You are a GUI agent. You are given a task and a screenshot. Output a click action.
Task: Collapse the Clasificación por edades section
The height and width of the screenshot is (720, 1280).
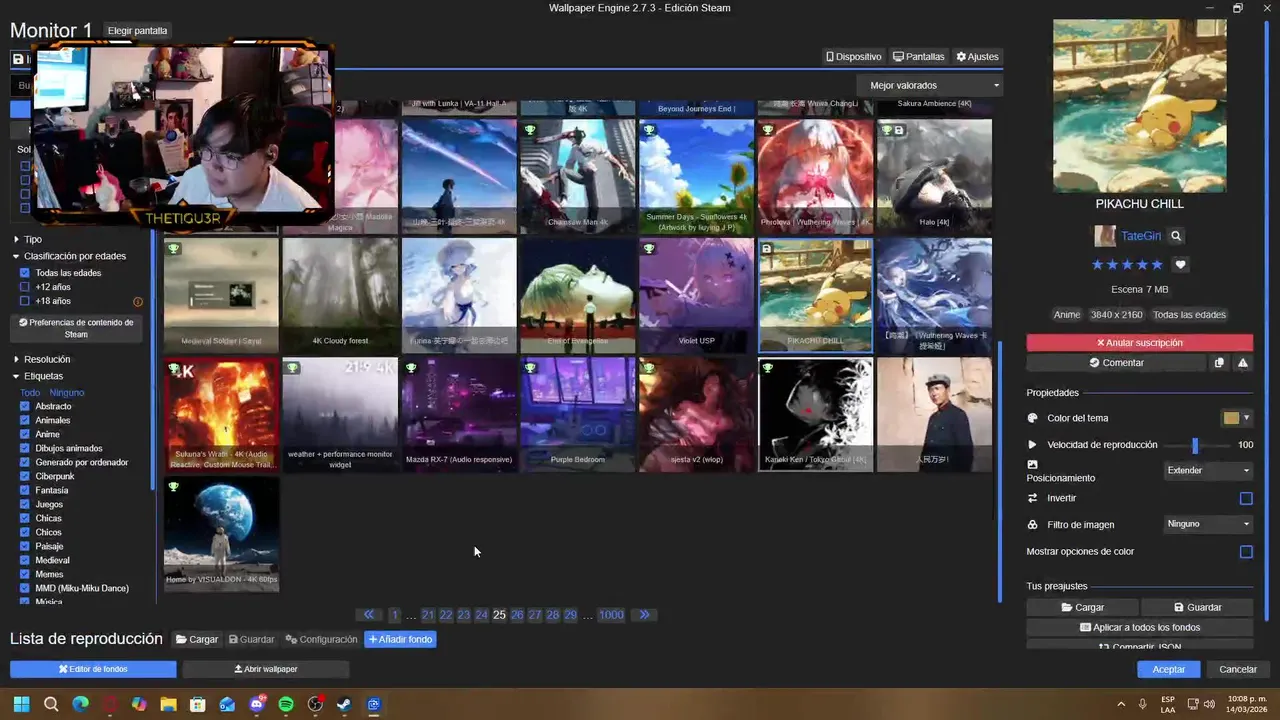click(70, 256)
